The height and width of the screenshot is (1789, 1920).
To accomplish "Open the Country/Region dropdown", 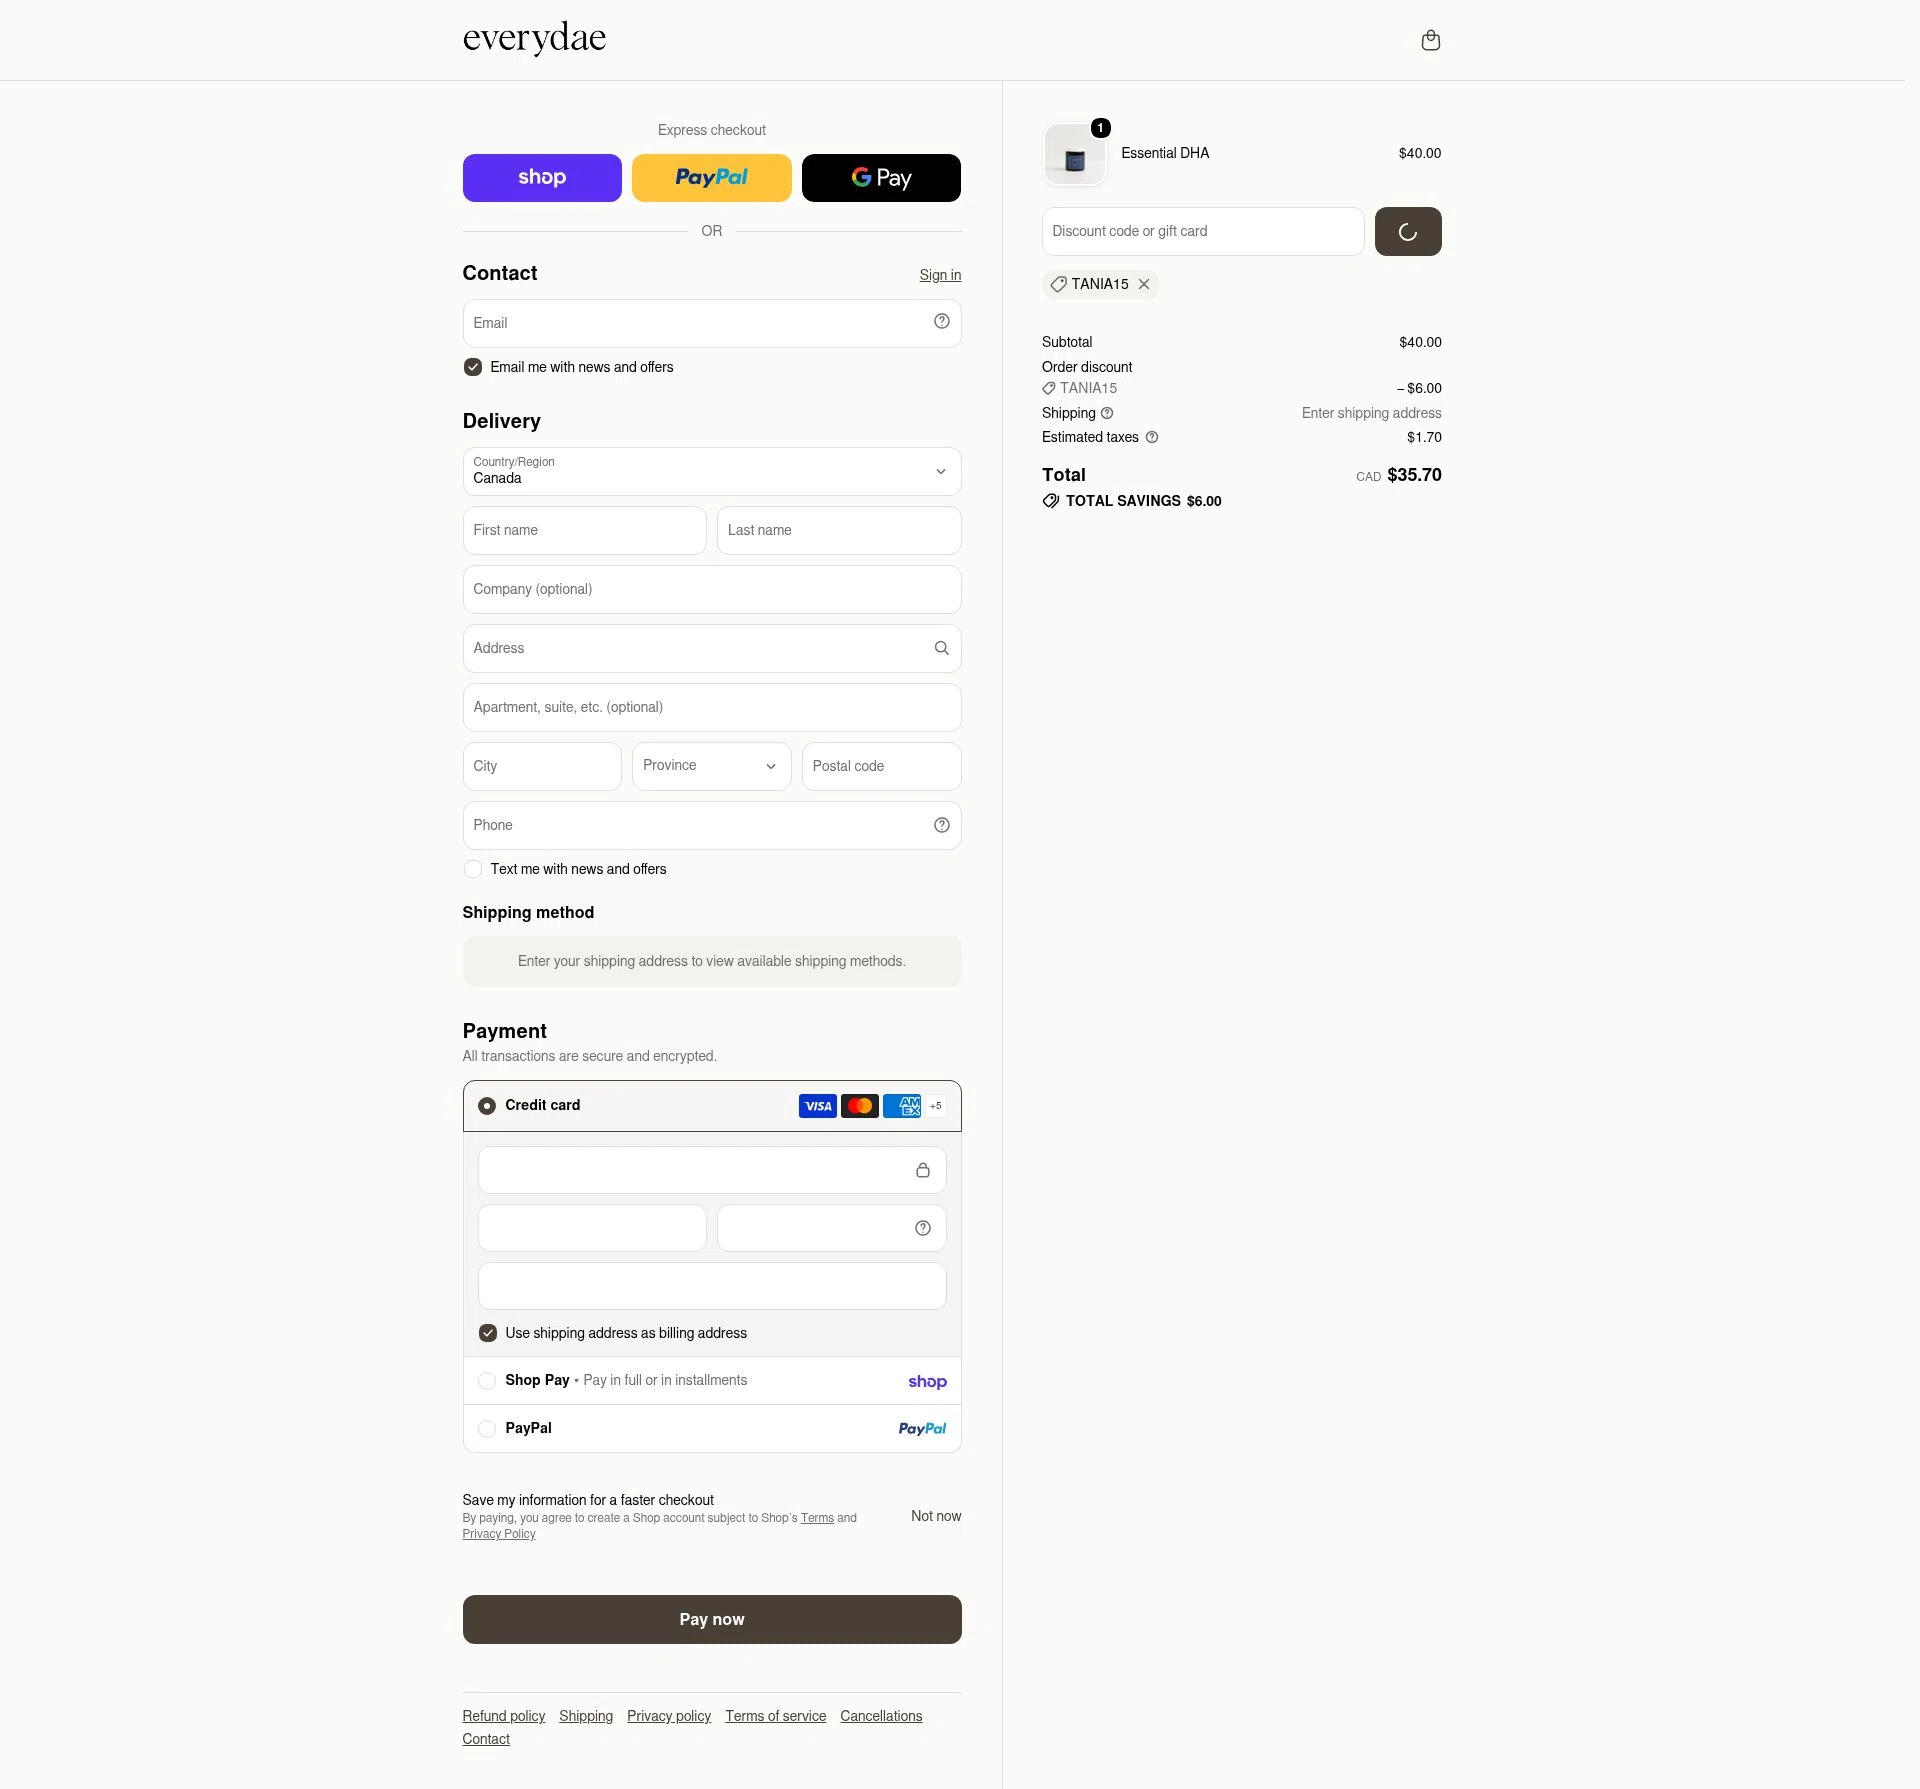I will click(712, 471).
